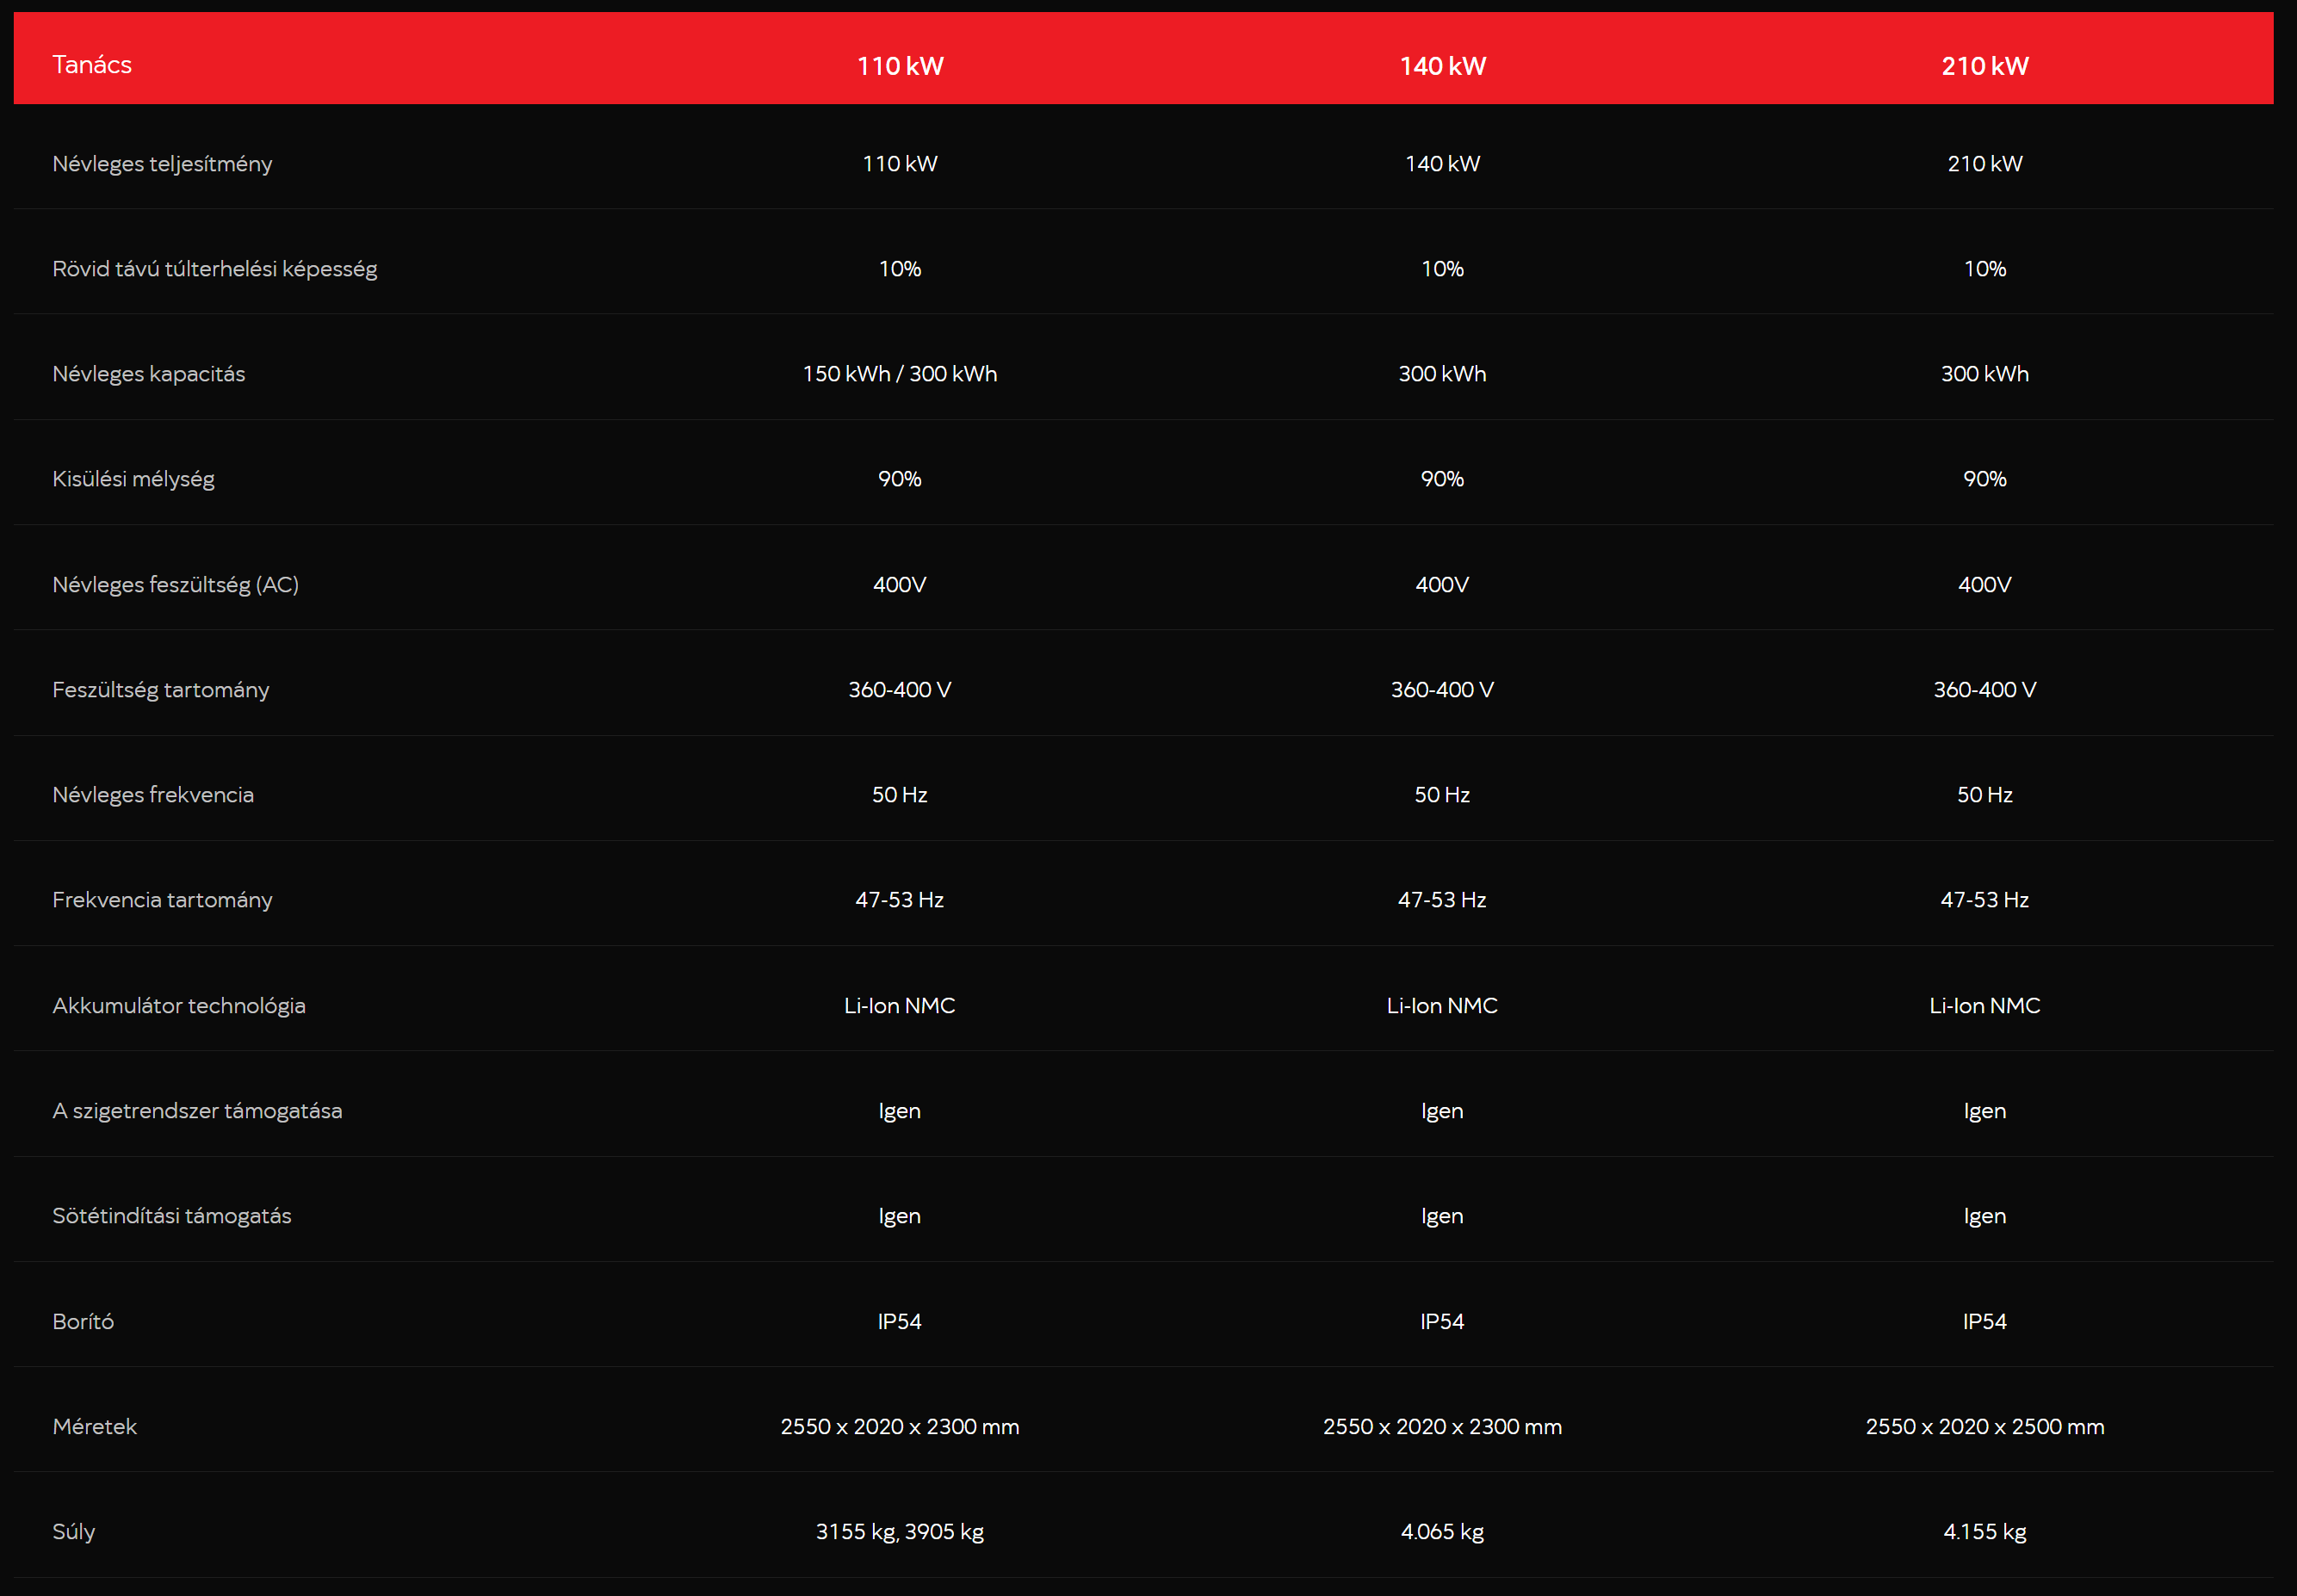
Task: Select 140 kW dimensions 2550 x 2020 x 2300 mm
Action: coord(1442,1427)
